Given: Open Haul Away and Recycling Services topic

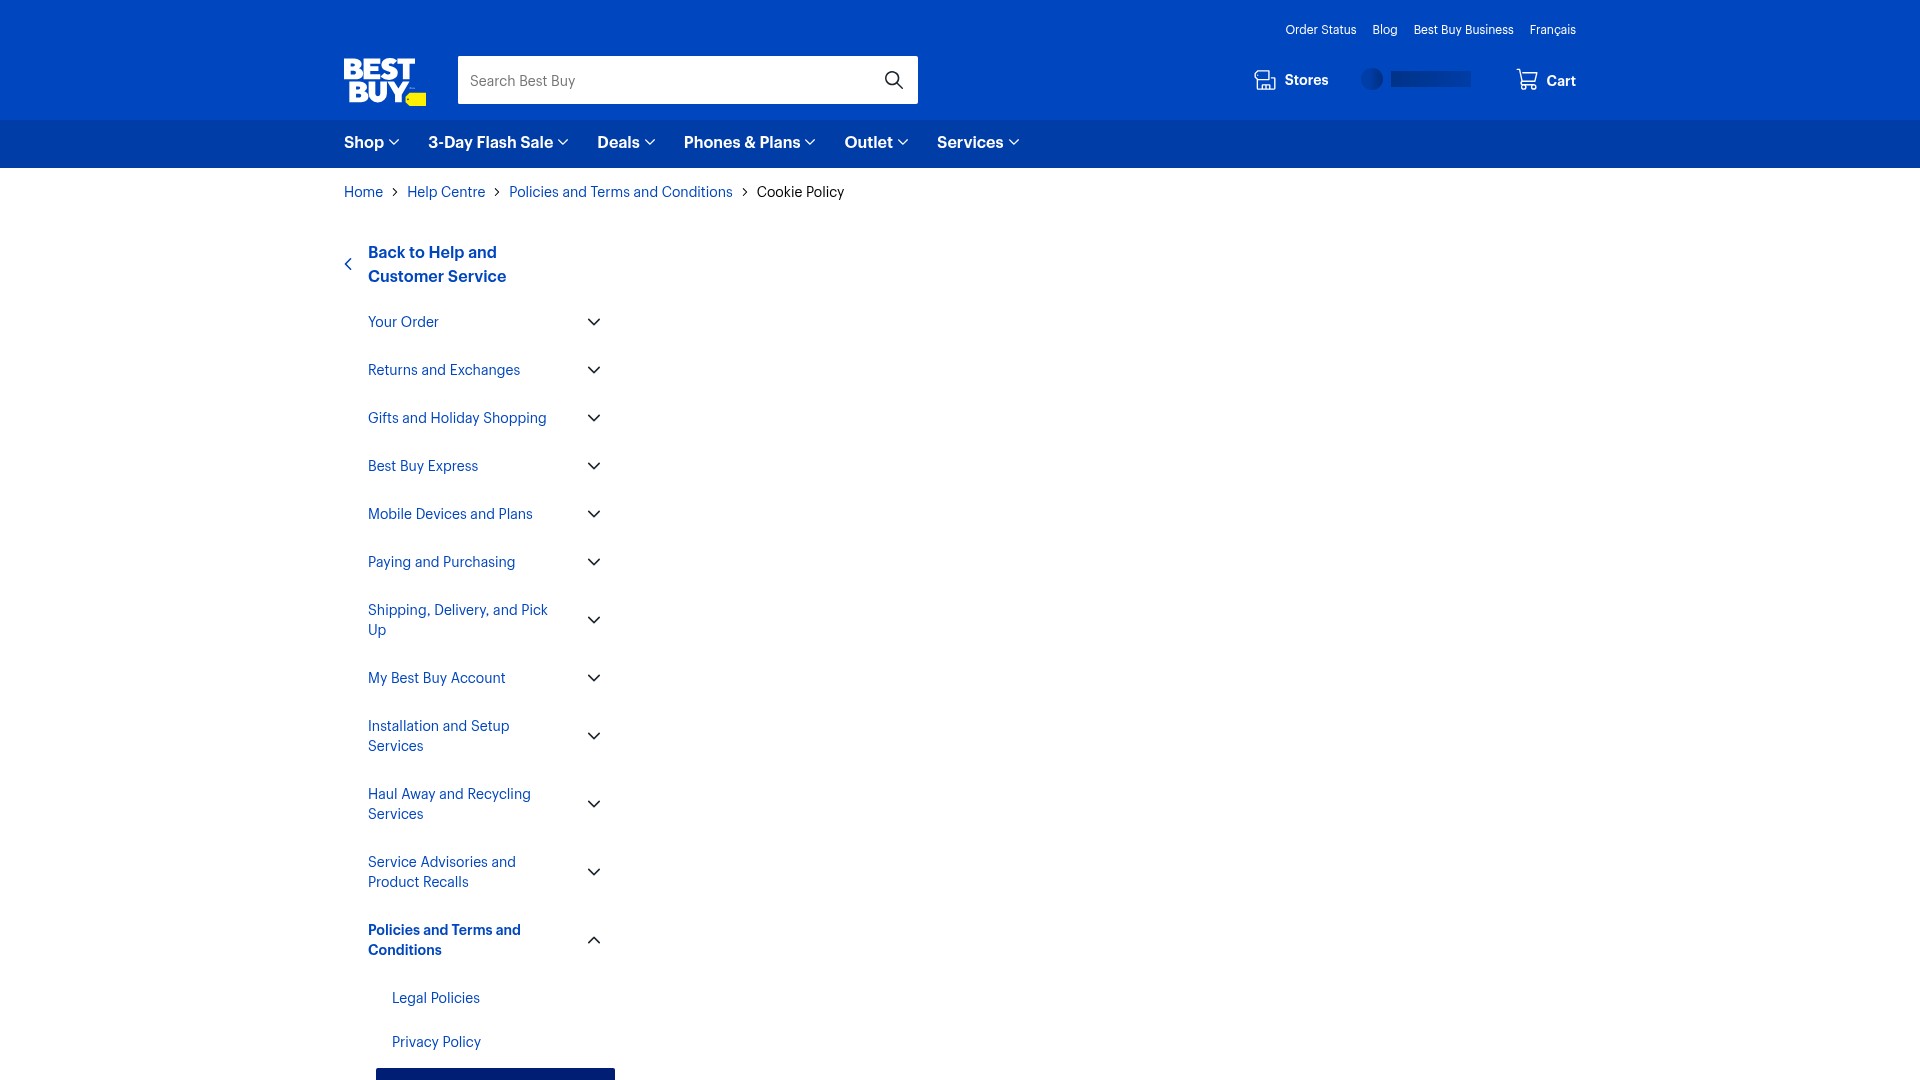Looking at the screenshot, I should click(x=449, y=804).
